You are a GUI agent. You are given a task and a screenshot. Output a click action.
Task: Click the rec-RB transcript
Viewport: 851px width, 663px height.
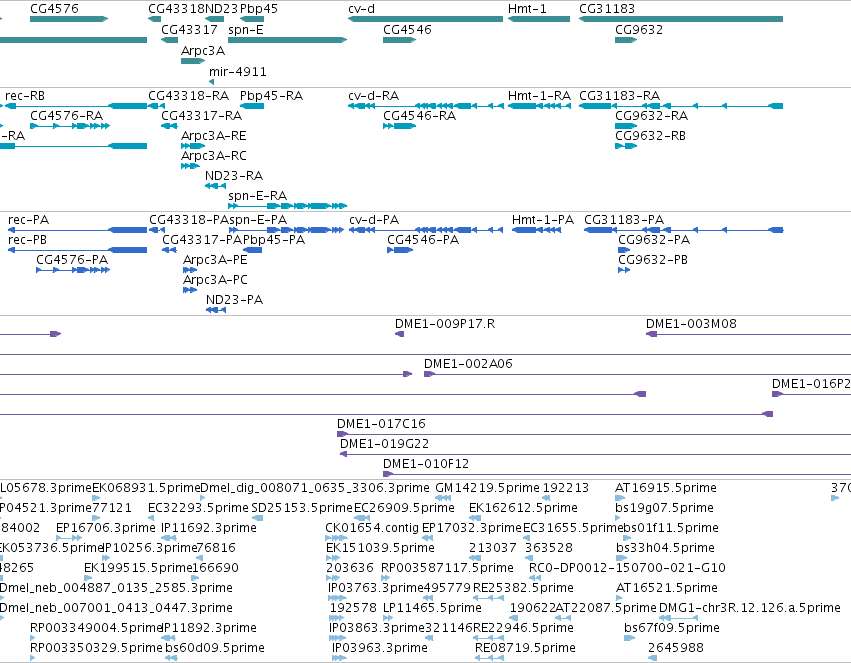pos(76,106)
